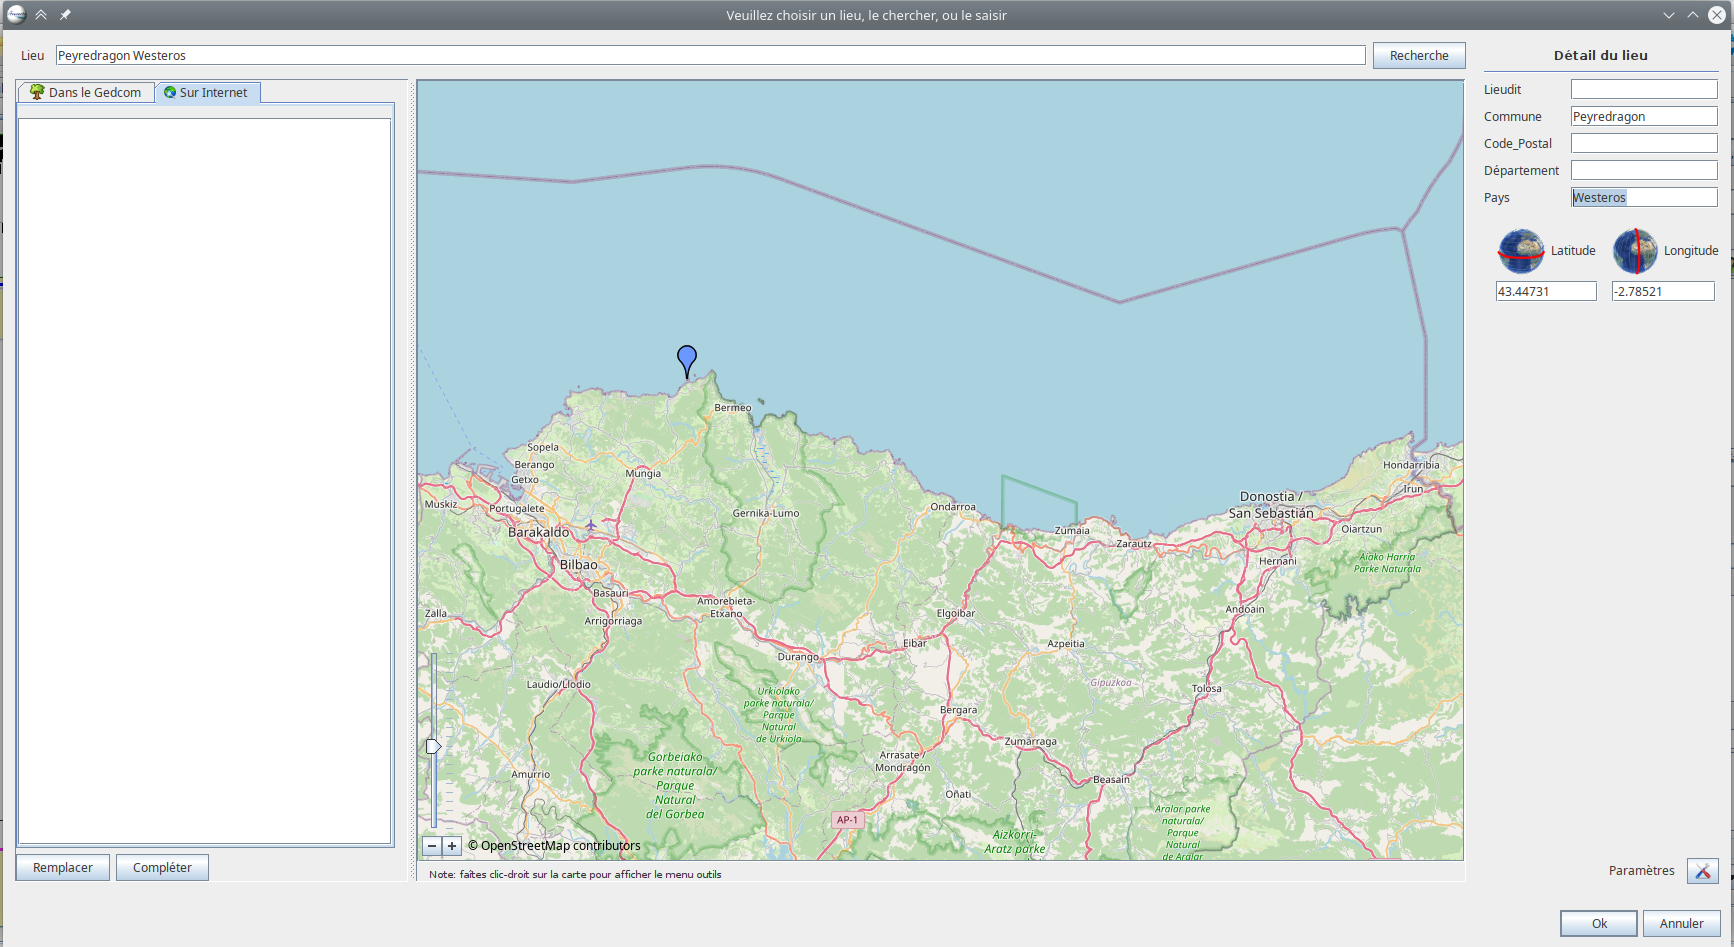Screen dimensions: 1734x947
Task: Click Azpeitia label on the map
Action: point(1066,644)
